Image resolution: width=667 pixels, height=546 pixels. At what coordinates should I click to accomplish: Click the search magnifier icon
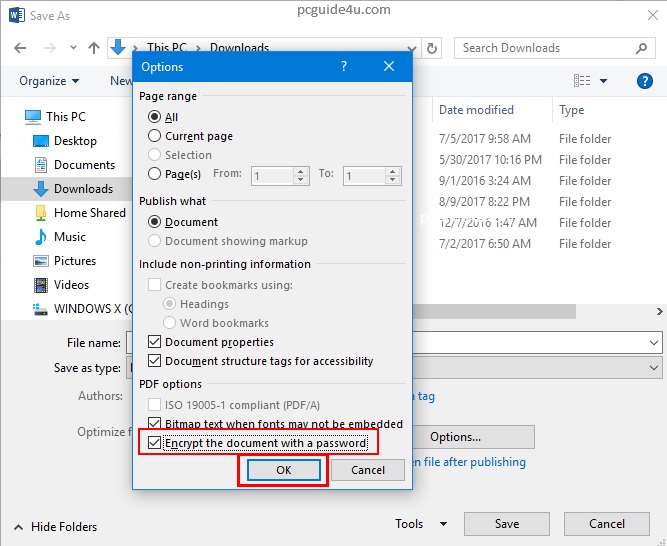pyautogui.click(x=640, y=48)
